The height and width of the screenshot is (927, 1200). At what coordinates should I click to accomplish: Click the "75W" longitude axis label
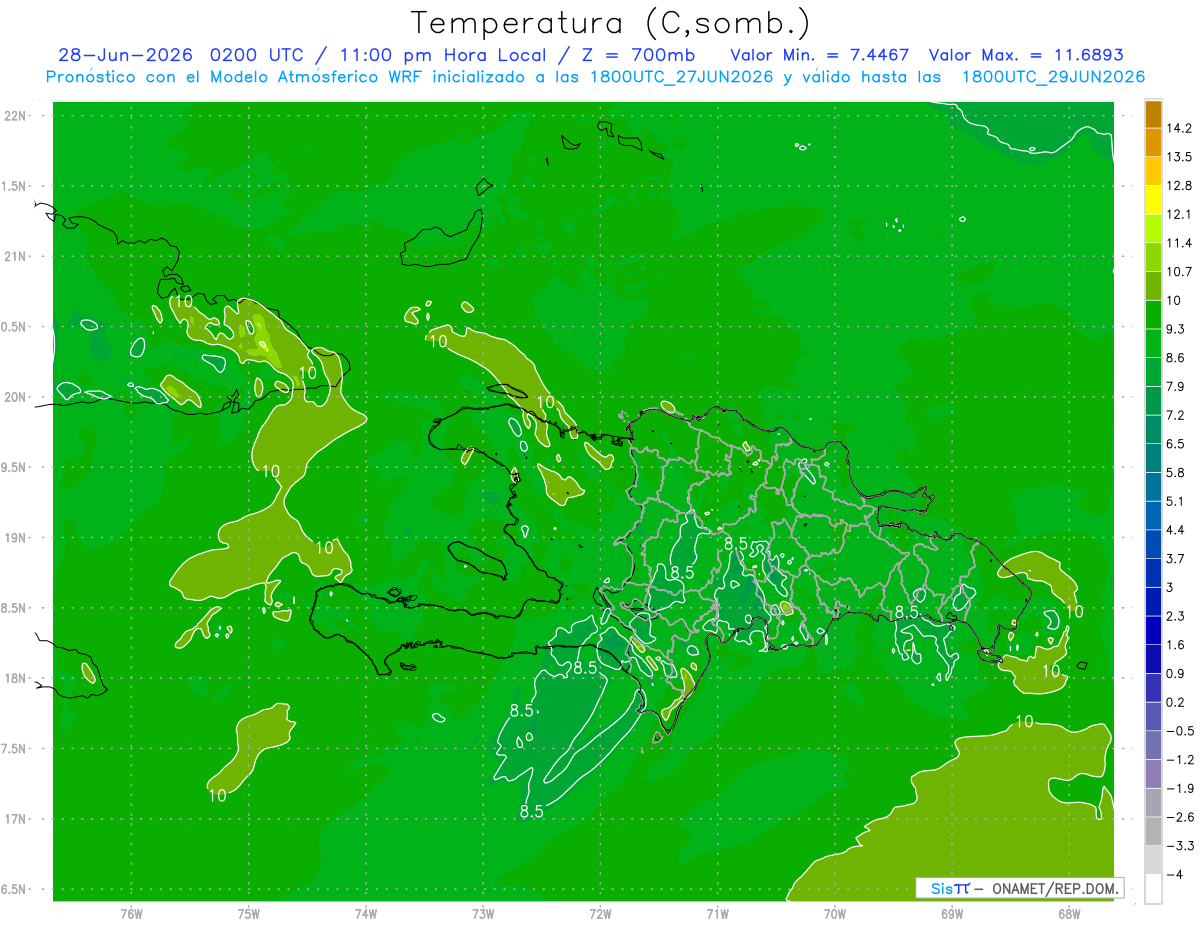pos(249,913)
